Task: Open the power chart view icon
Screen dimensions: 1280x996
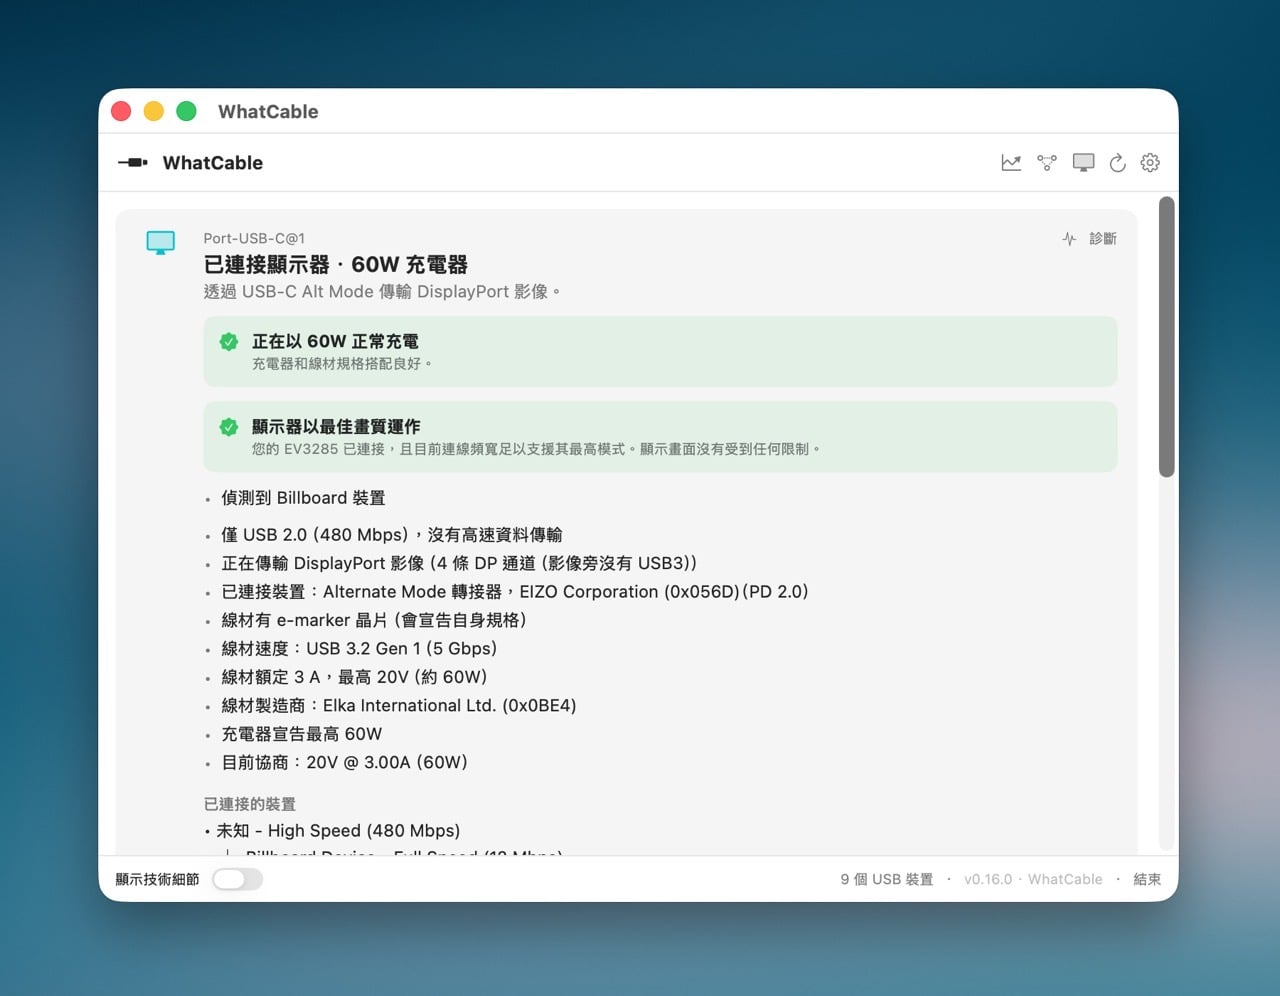Action: [1011, 162]
